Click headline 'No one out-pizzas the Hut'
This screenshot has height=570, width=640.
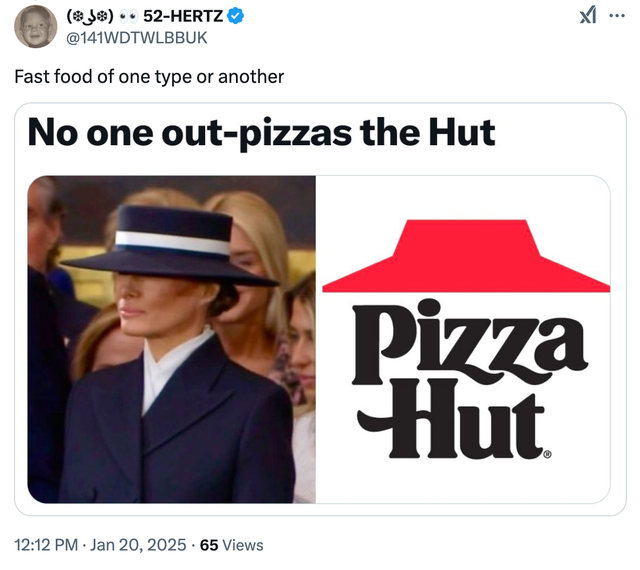click(x=261, y=132)
